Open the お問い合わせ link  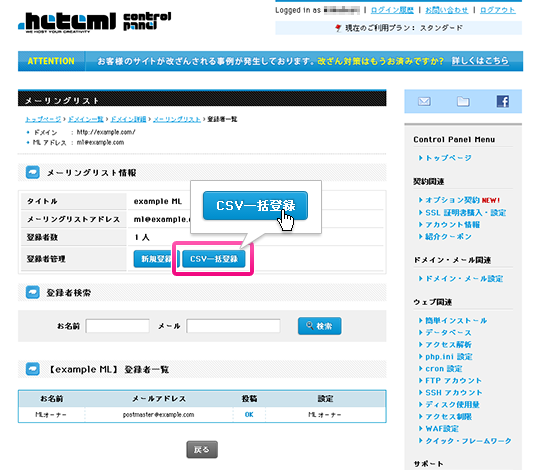[447, 10]
